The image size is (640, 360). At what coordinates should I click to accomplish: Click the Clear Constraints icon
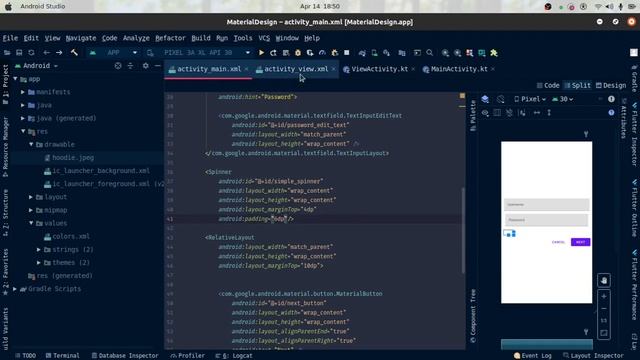509,113
